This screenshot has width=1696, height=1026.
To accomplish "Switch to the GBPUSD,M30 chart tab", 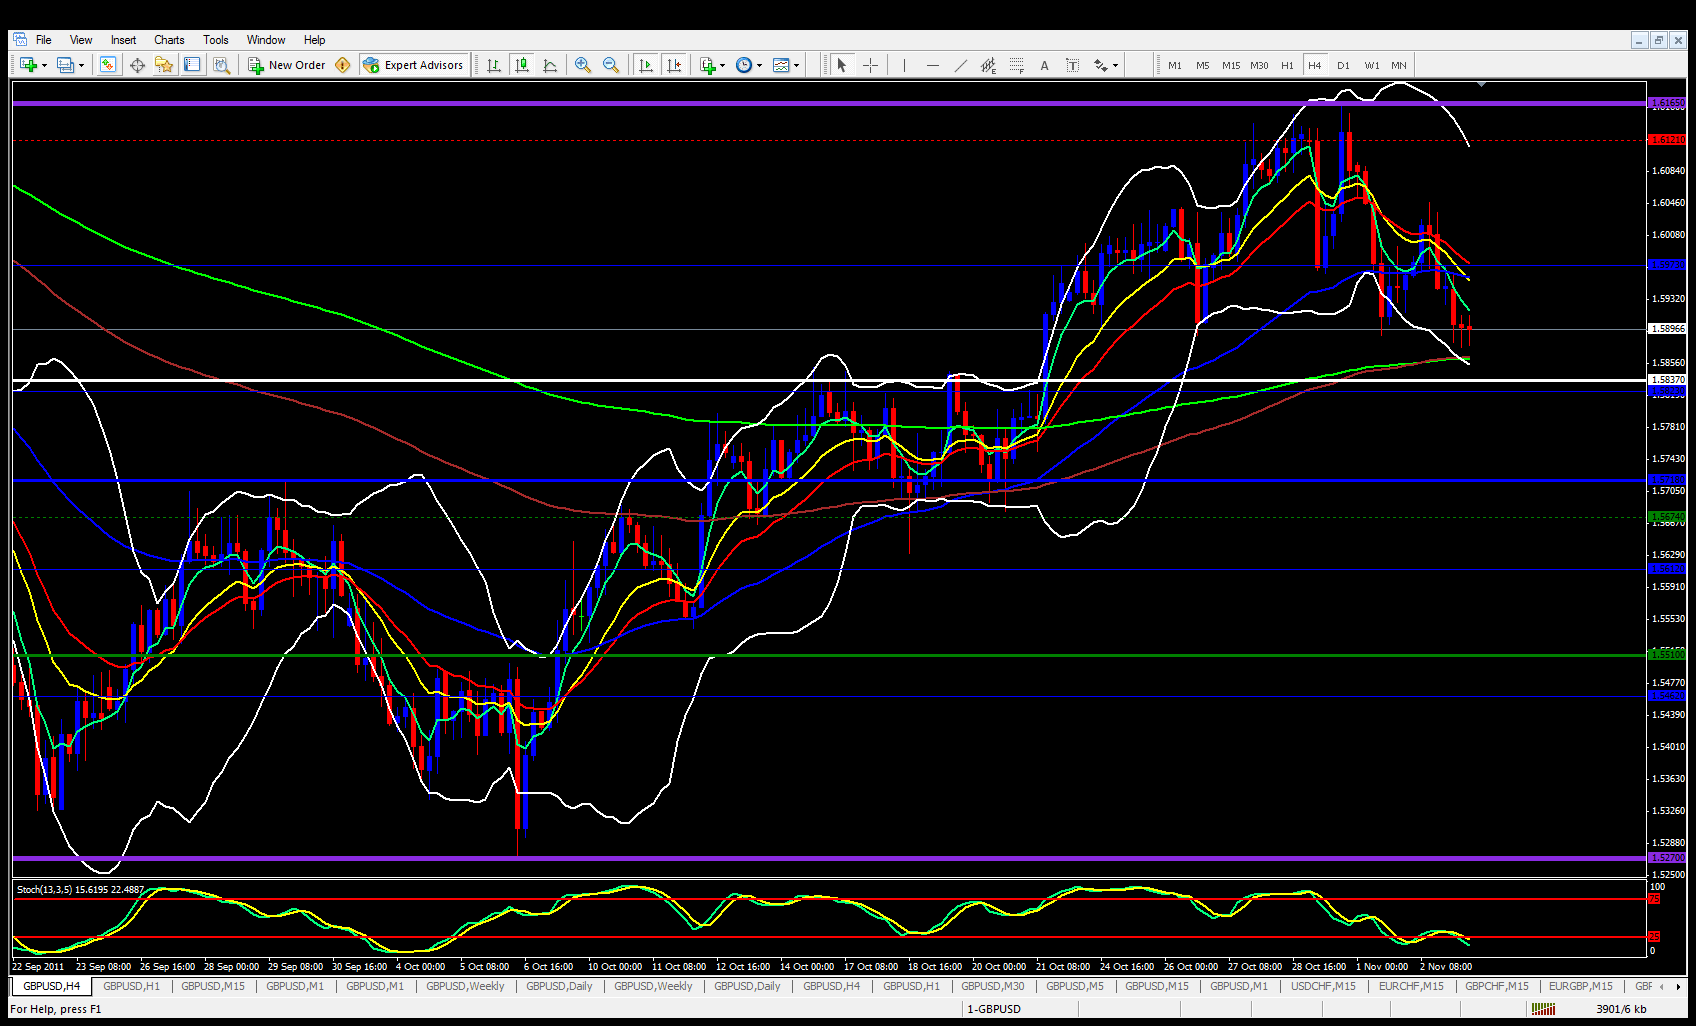I will click(993, 986).
